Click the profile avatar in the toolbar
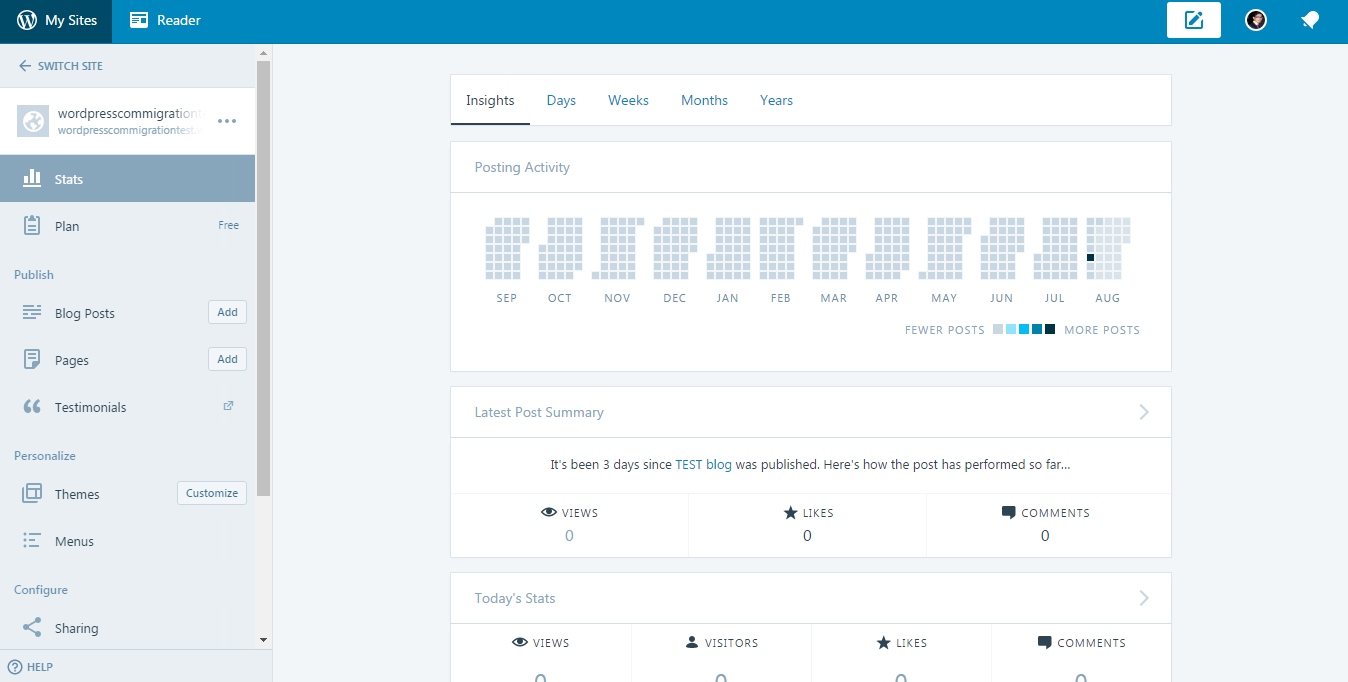Image resolution: width=1348 pixels, height=682 pixels. (1256, 19)
